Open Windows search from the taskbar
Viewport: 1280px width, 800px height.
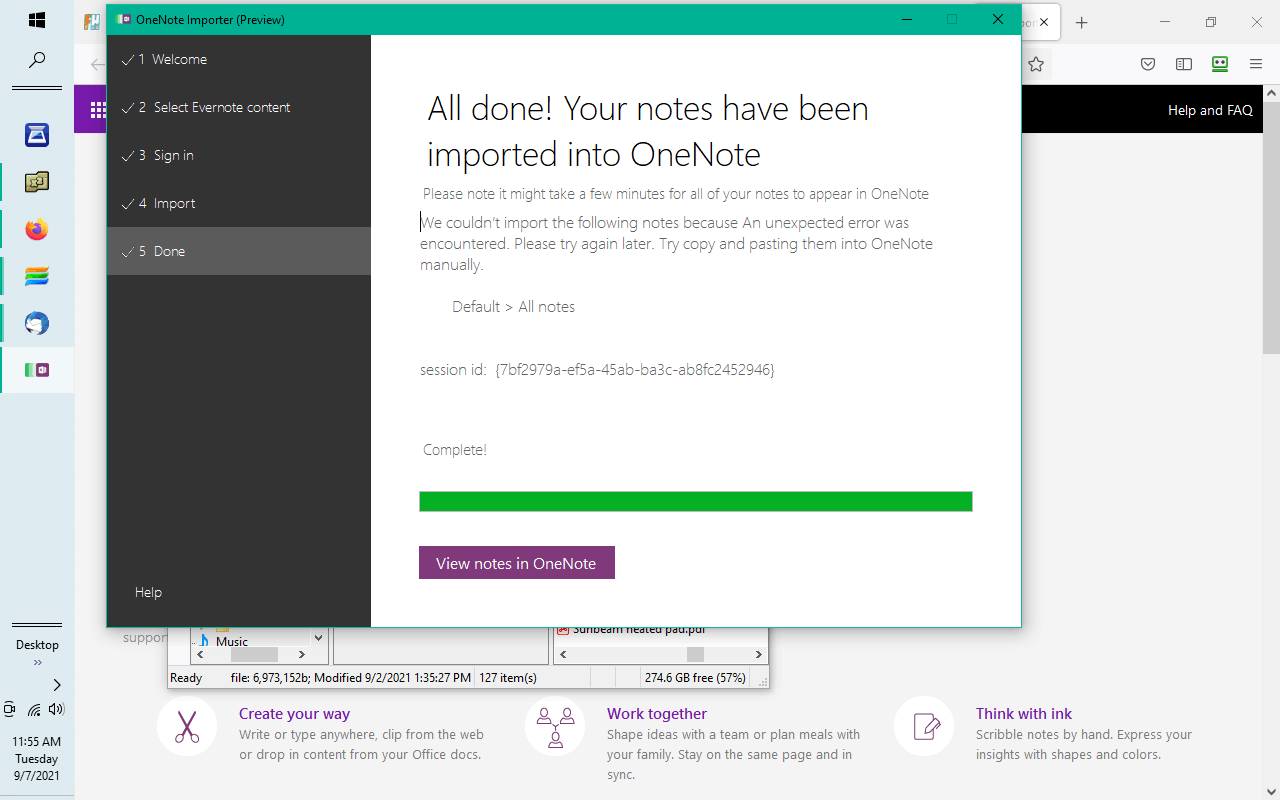(37, 60)
